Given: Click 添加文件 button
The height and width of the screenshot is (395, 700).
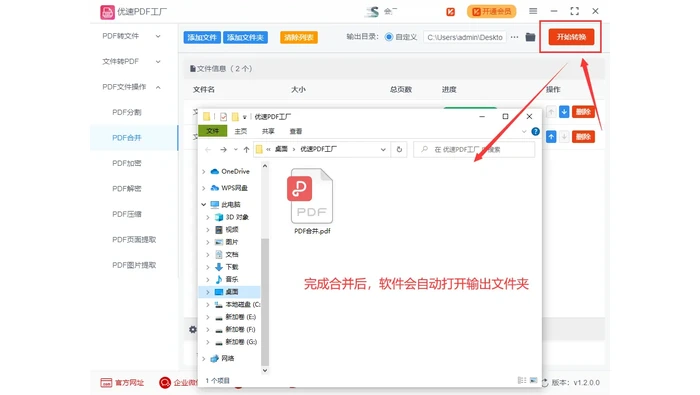Looking at the screenshot, I should (202, 37).
